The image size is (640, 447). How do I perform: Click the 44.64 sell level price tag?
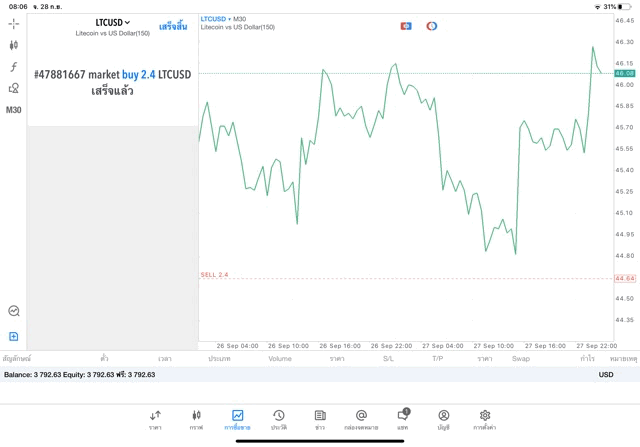pyautogui.click(x=625, y=278)
